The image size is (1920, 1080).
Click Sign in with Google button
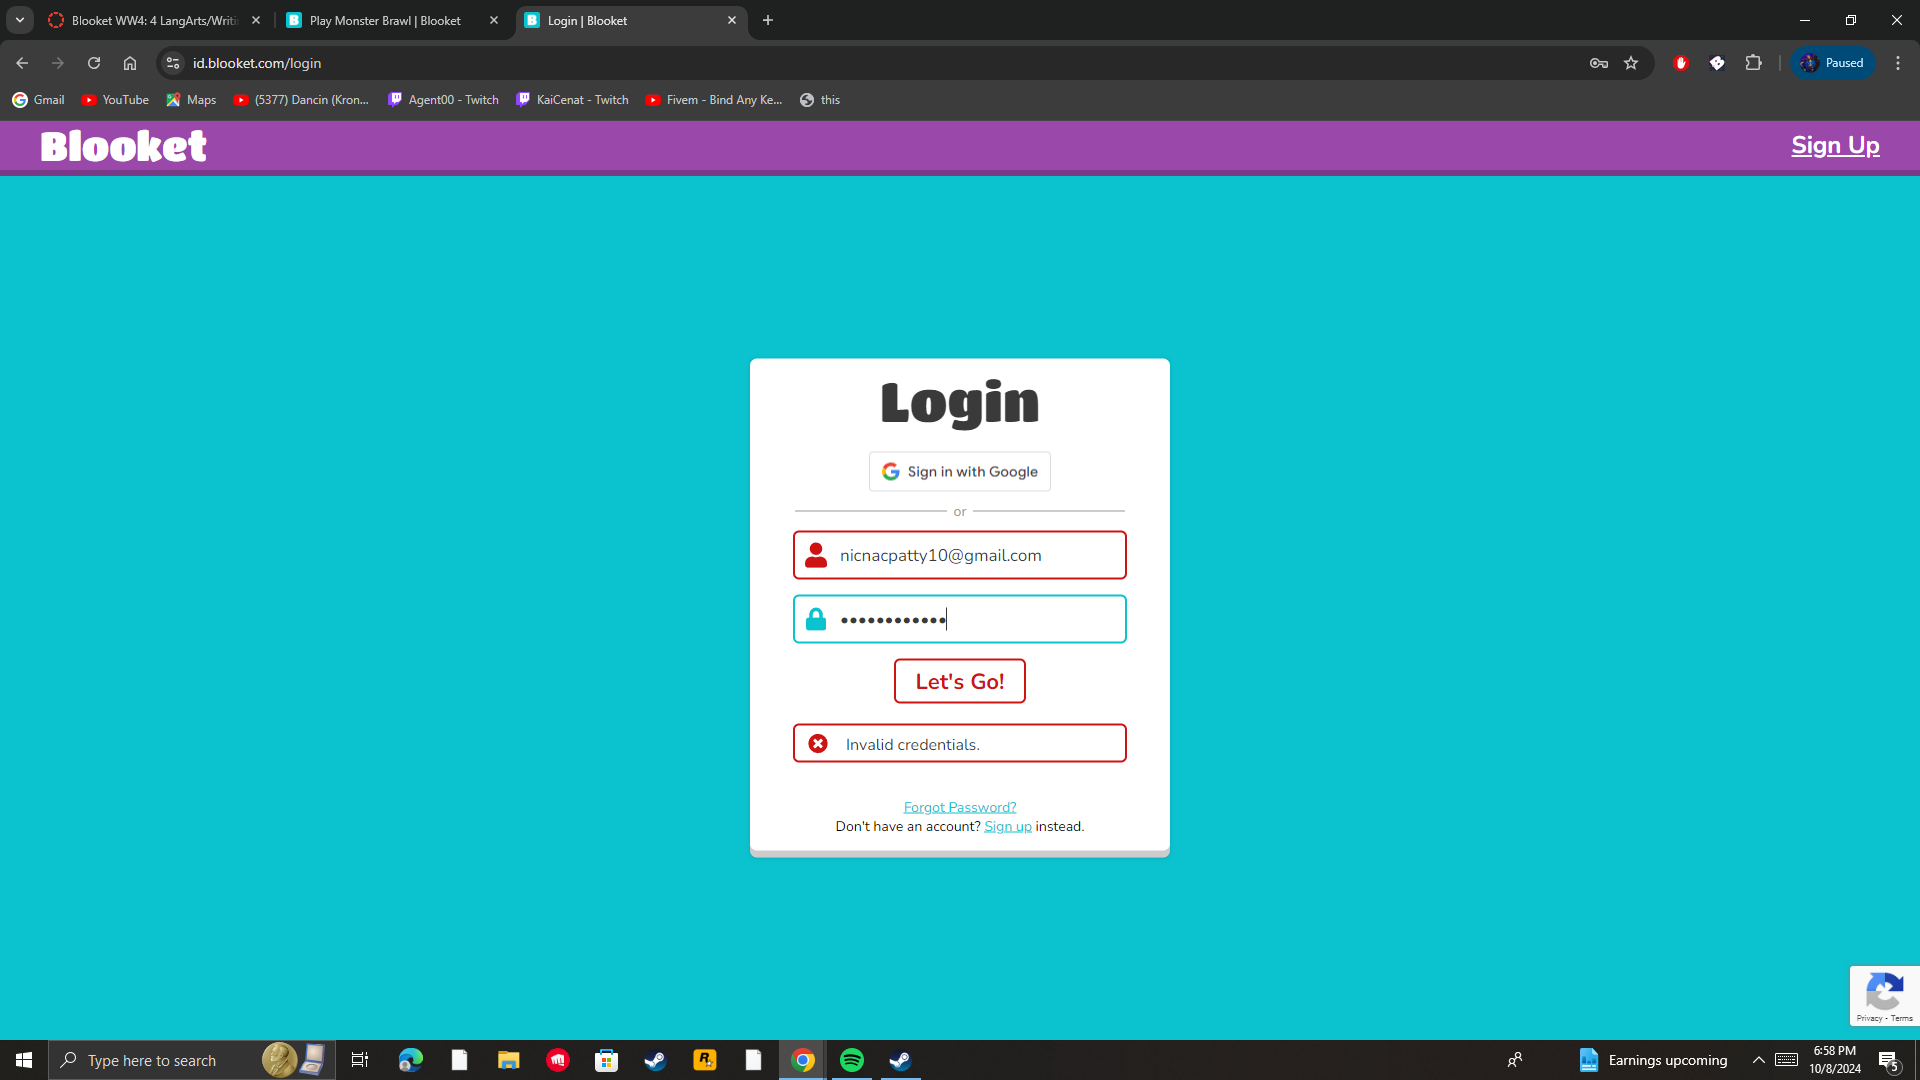click(959, 472)
